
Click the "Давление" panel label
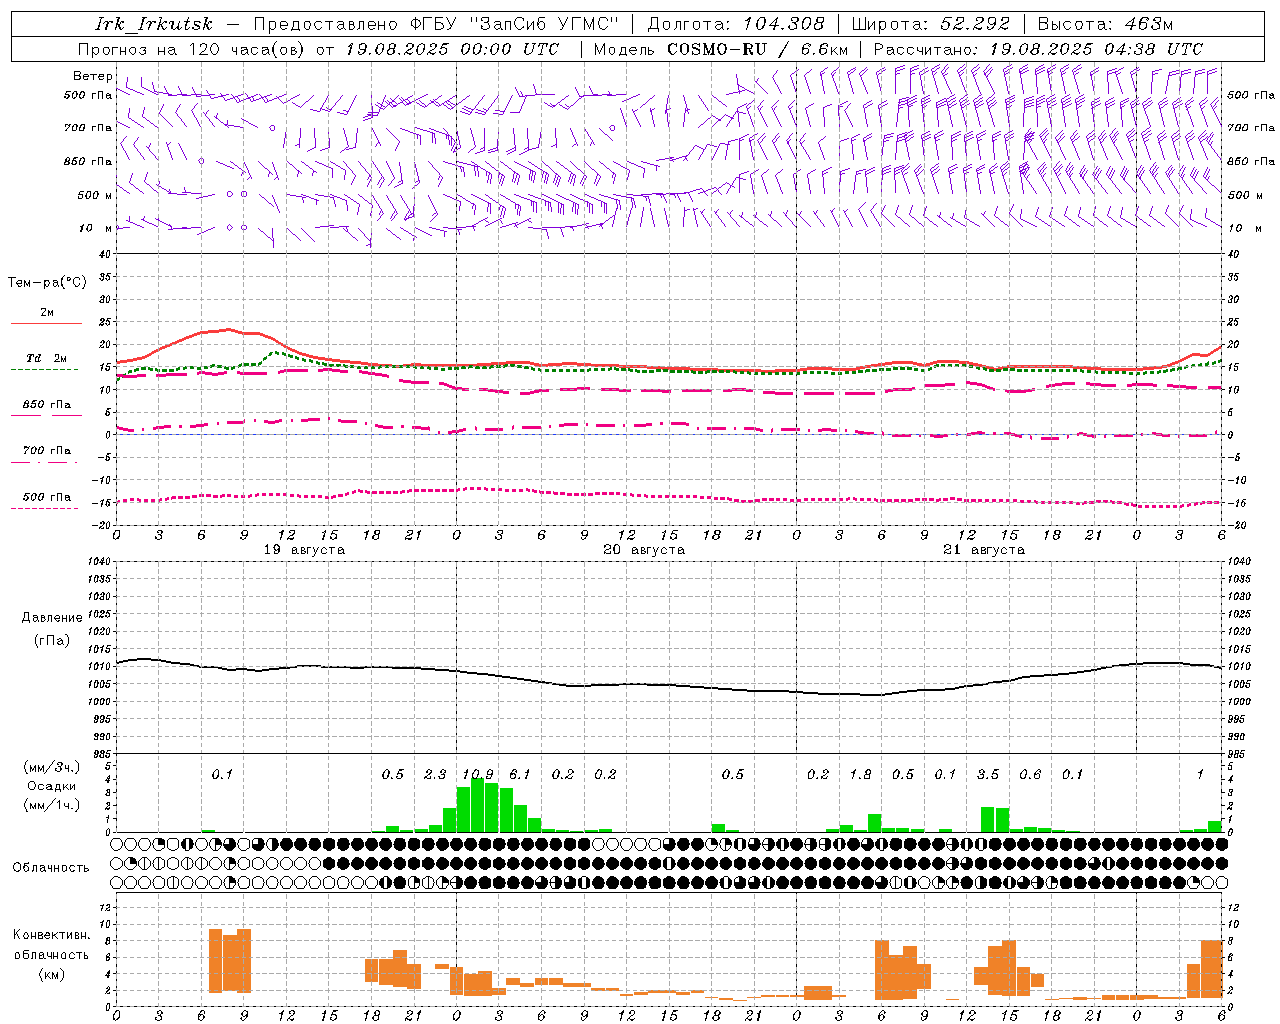(x=52, y=618)
